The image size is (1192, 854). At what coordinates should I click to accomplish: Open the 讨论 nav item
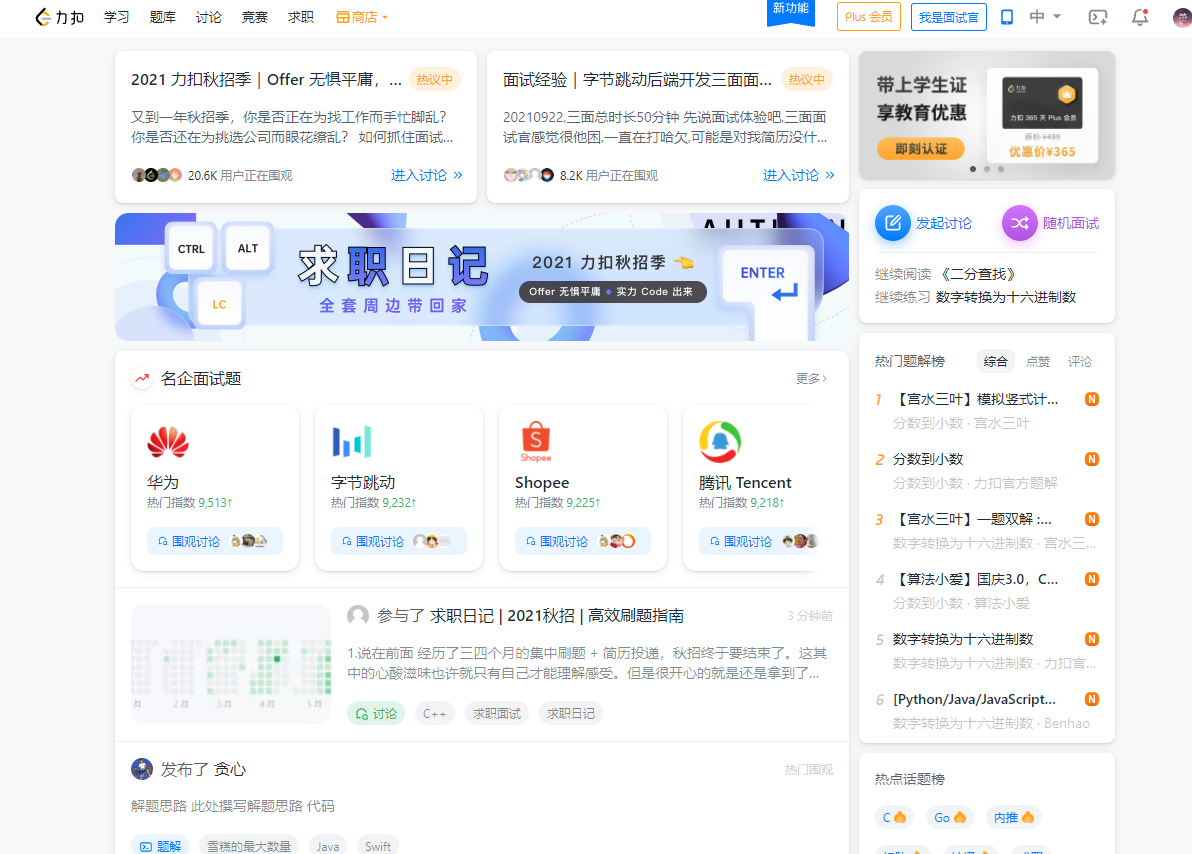point(208,17)
